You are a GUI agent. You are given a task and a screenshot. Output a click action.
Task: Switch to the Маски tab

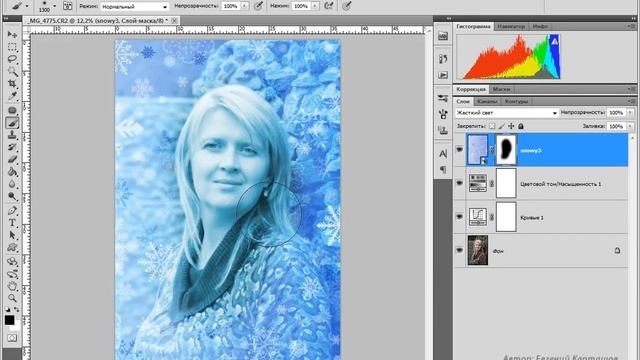click(501, 89)
